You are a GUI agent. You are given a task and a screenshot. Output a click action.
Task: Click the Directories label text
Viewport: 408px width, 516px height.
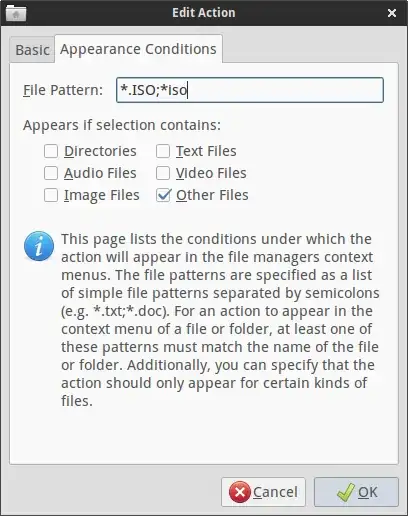[100, 151]
